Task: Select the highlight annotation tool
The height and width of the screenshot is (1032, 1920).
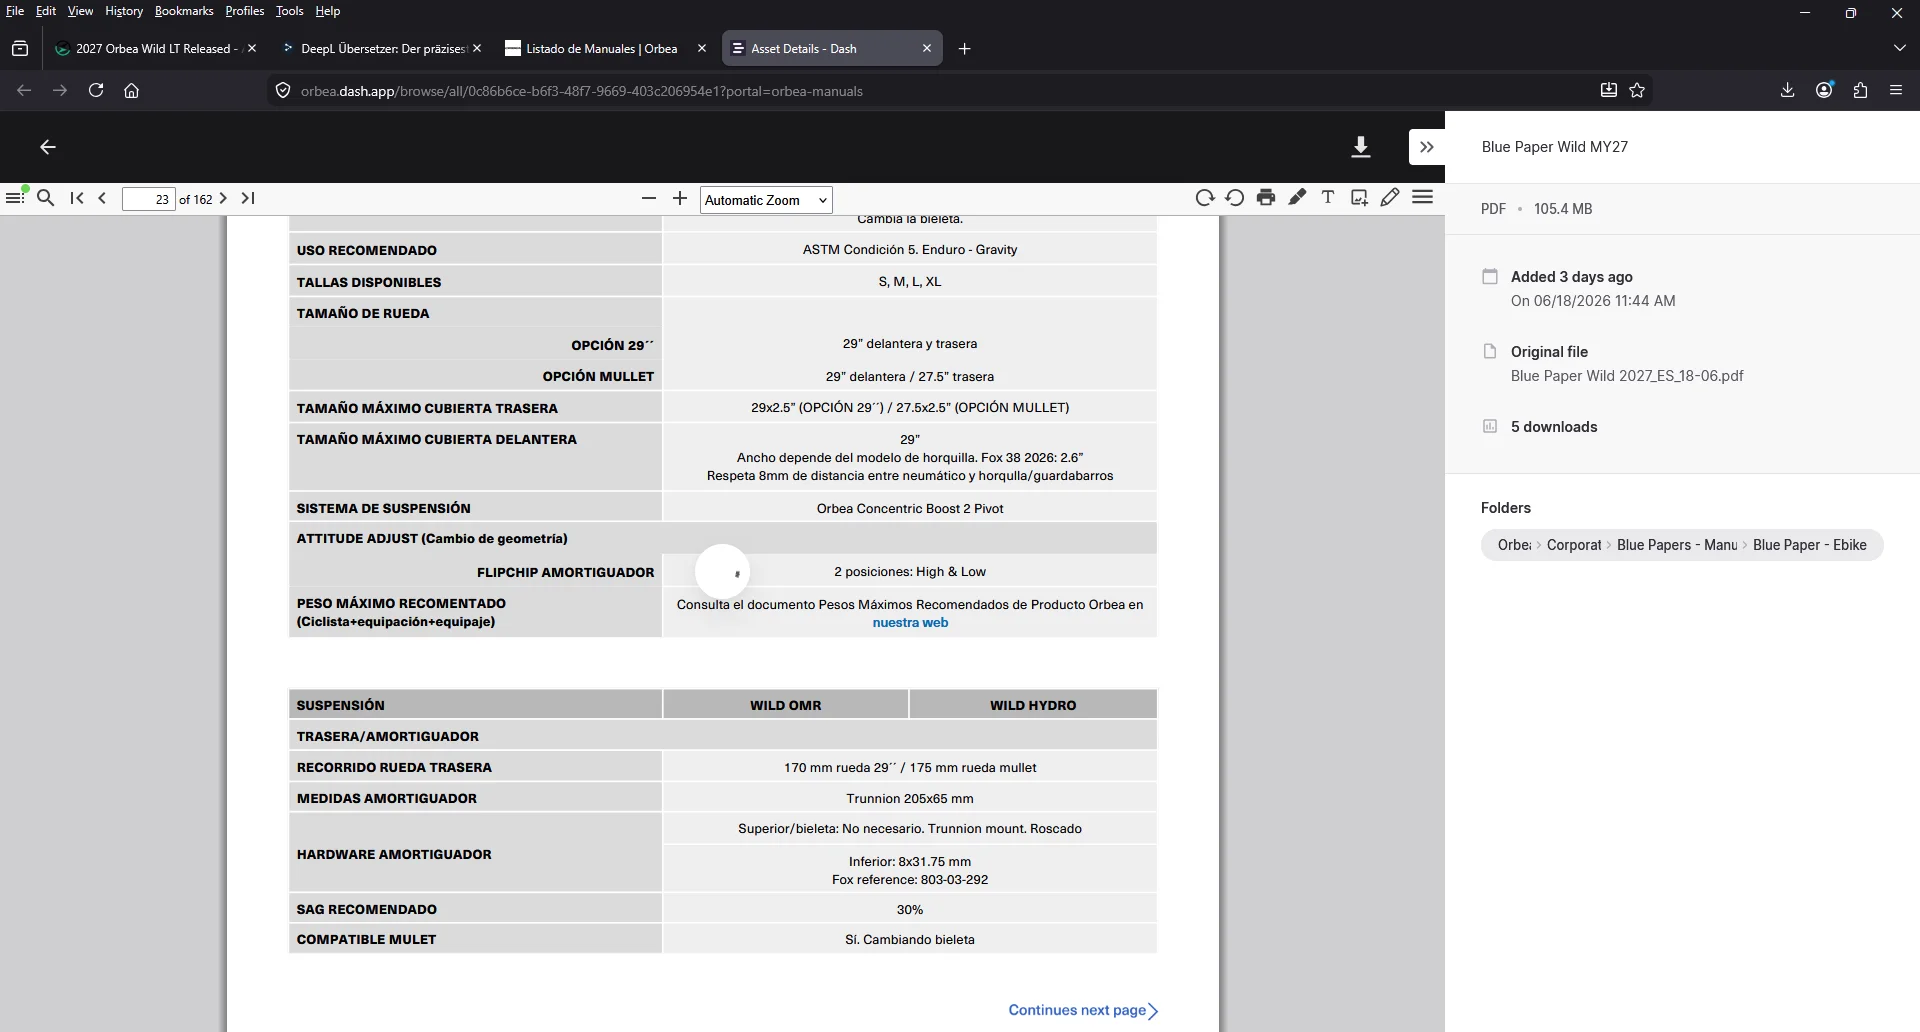Action: click(x=1297, y=198)
